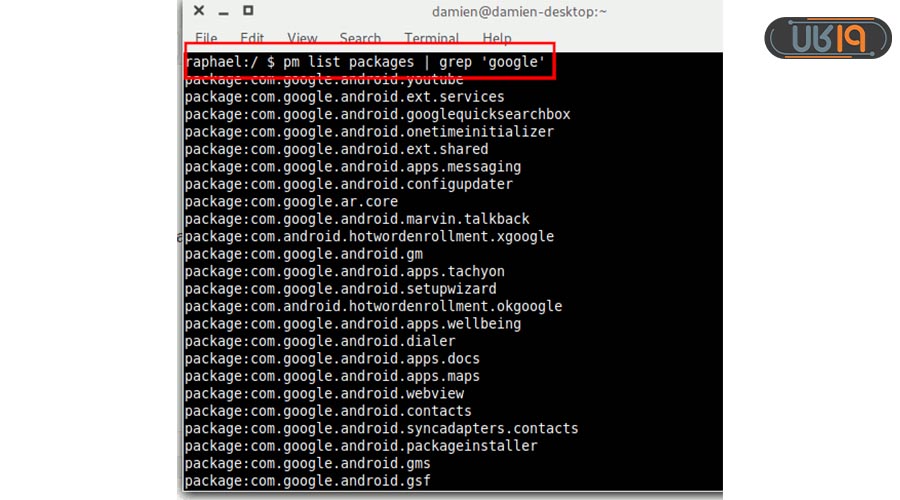Click the com.google.android.gsf package line
The image size is (900, 500).
tap(307, 481)
